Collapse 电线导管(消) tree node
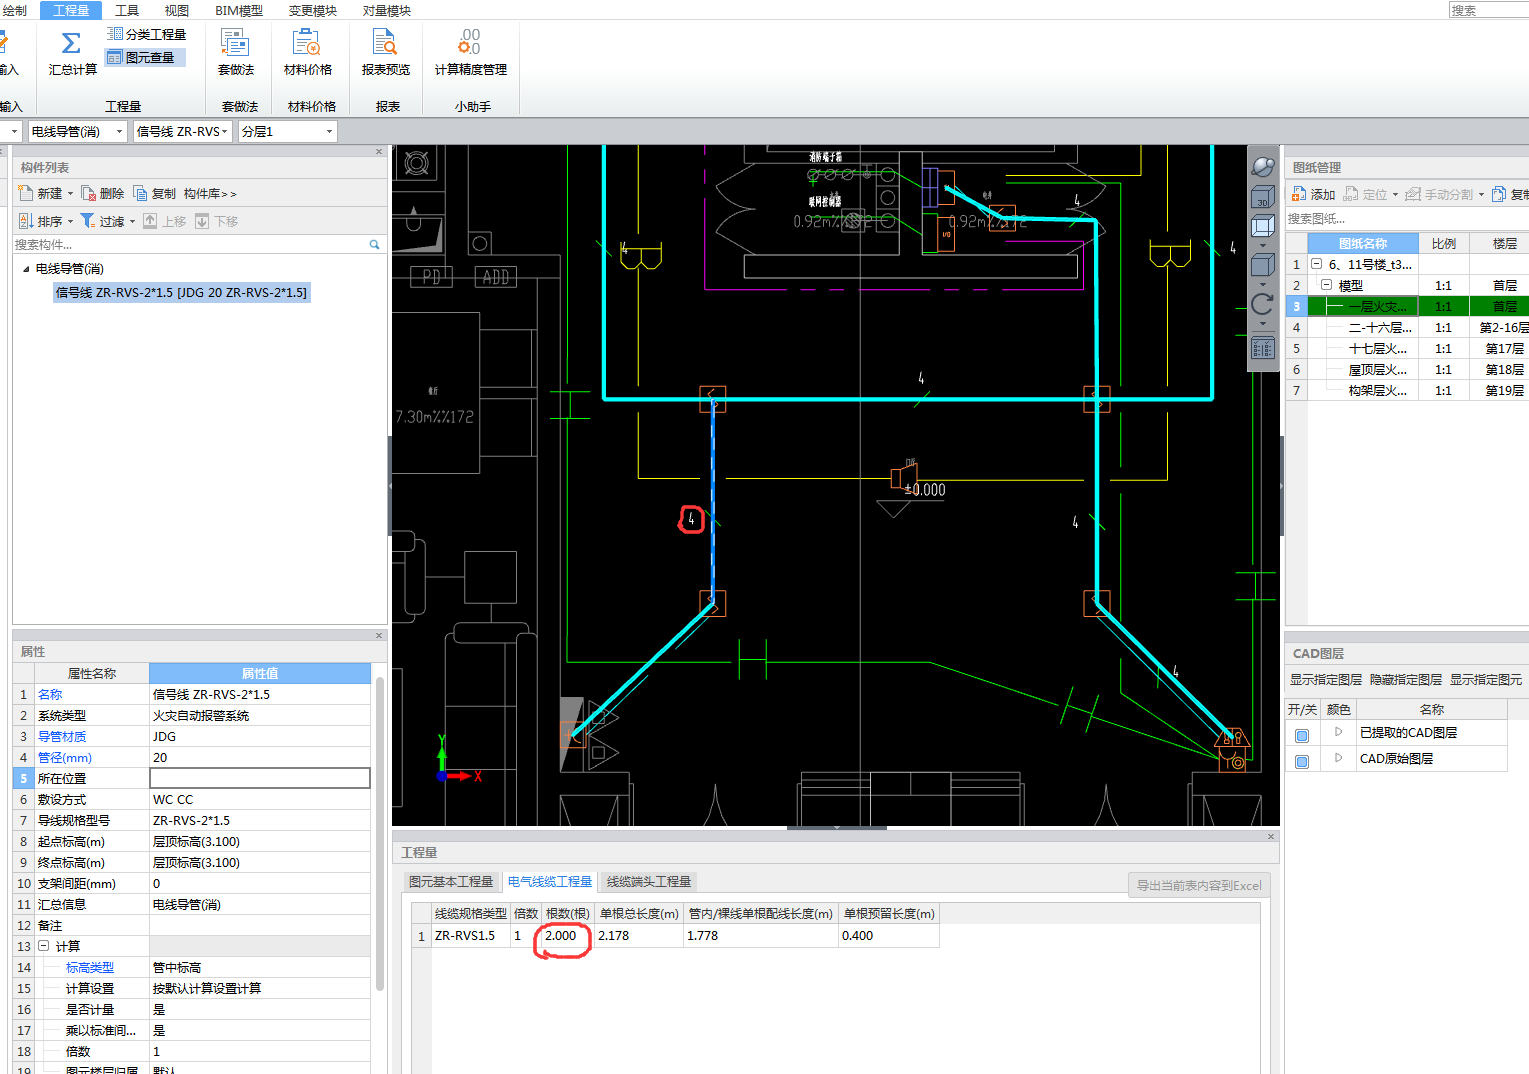Screen dimensions: 1529x1074 (26, 269)
